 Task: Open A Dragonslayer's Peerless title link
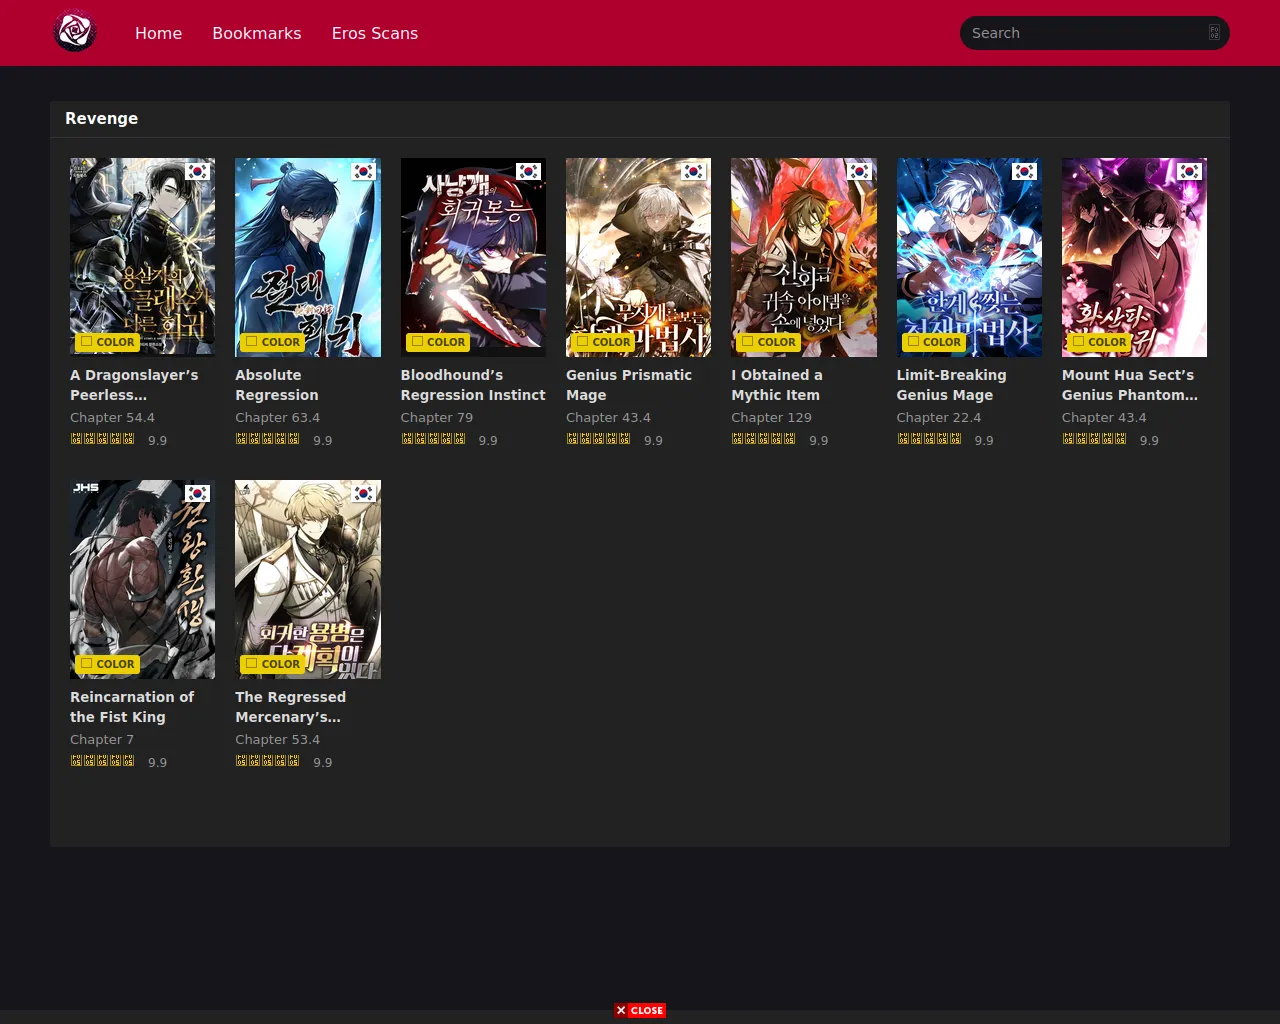(134, 385)
